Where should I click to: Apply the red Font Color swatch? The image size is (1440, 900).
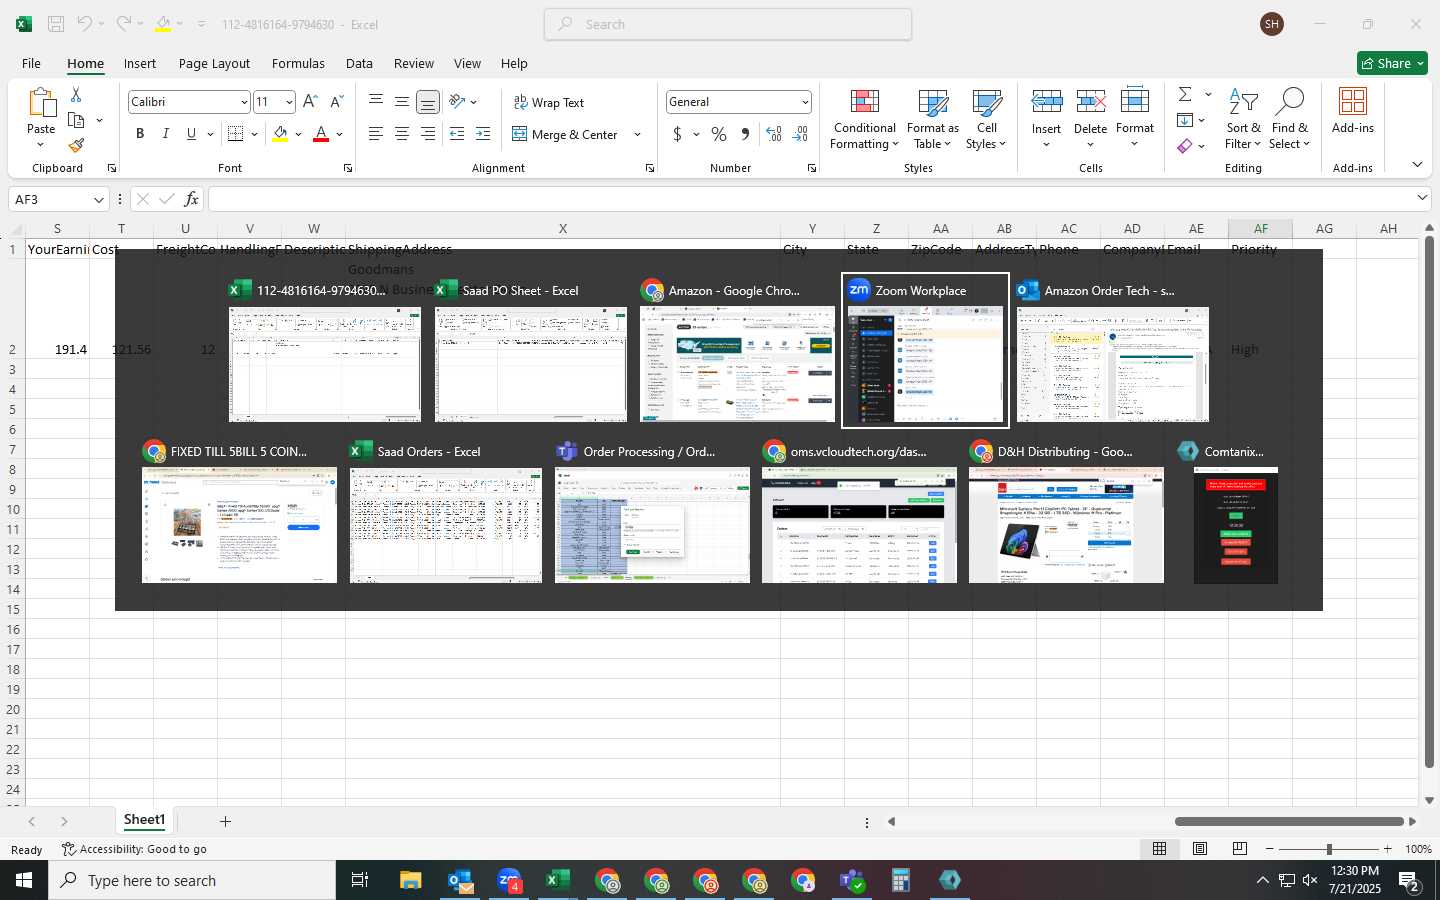point(321,134)
